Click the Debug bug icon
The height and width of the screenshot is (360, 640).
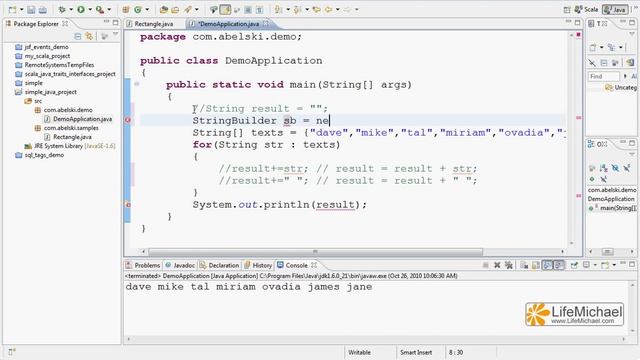coord(62,9)
